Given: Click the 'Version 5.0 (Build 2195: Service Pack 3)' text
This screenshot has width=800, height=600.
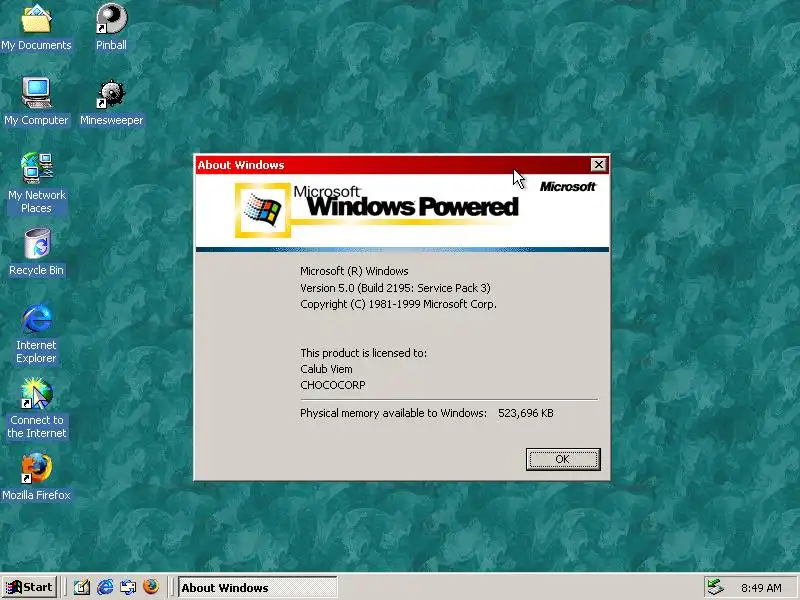Looking at the screenshot, I should [x=395, y=288].
